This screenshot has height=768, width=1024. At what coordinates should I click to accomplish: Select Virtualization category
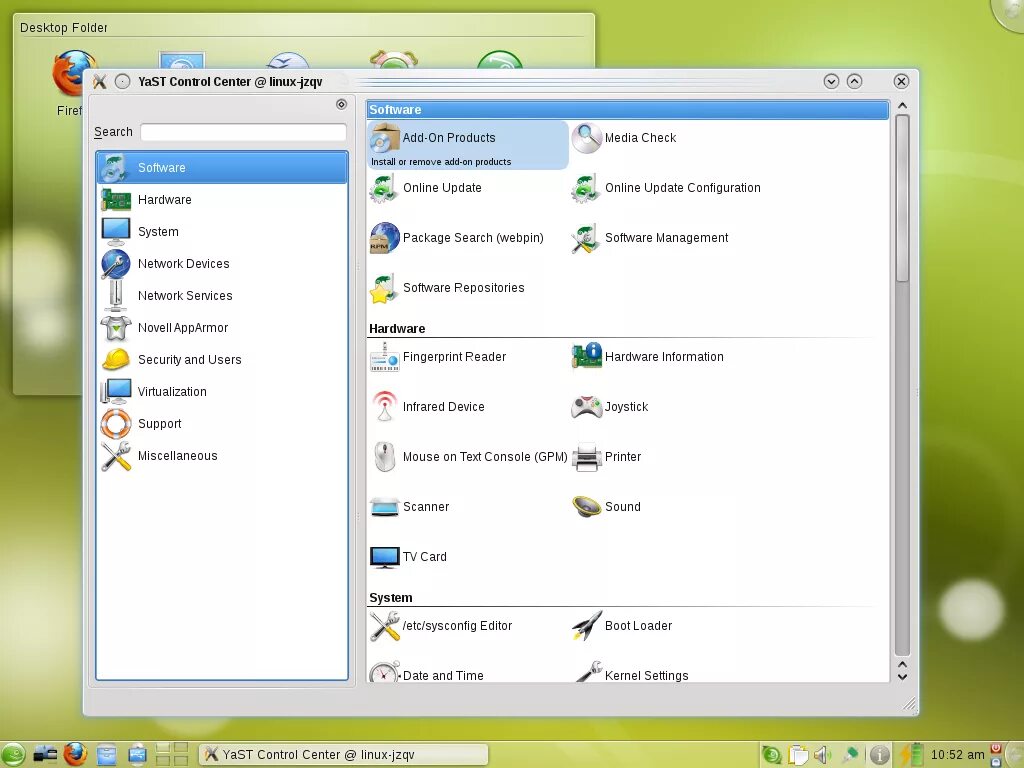(222, 392)
